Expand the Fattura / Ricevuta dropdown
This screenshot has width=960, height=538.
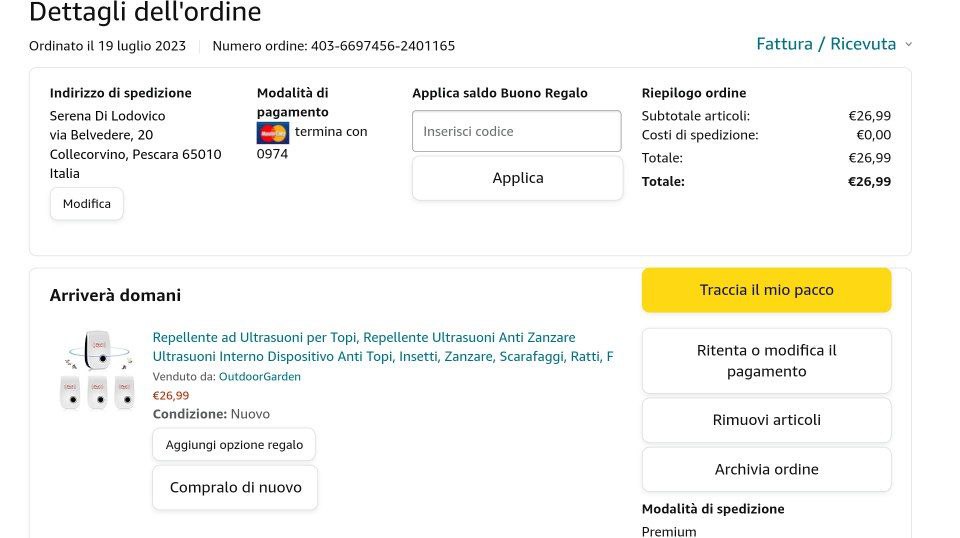coord(826,44)
